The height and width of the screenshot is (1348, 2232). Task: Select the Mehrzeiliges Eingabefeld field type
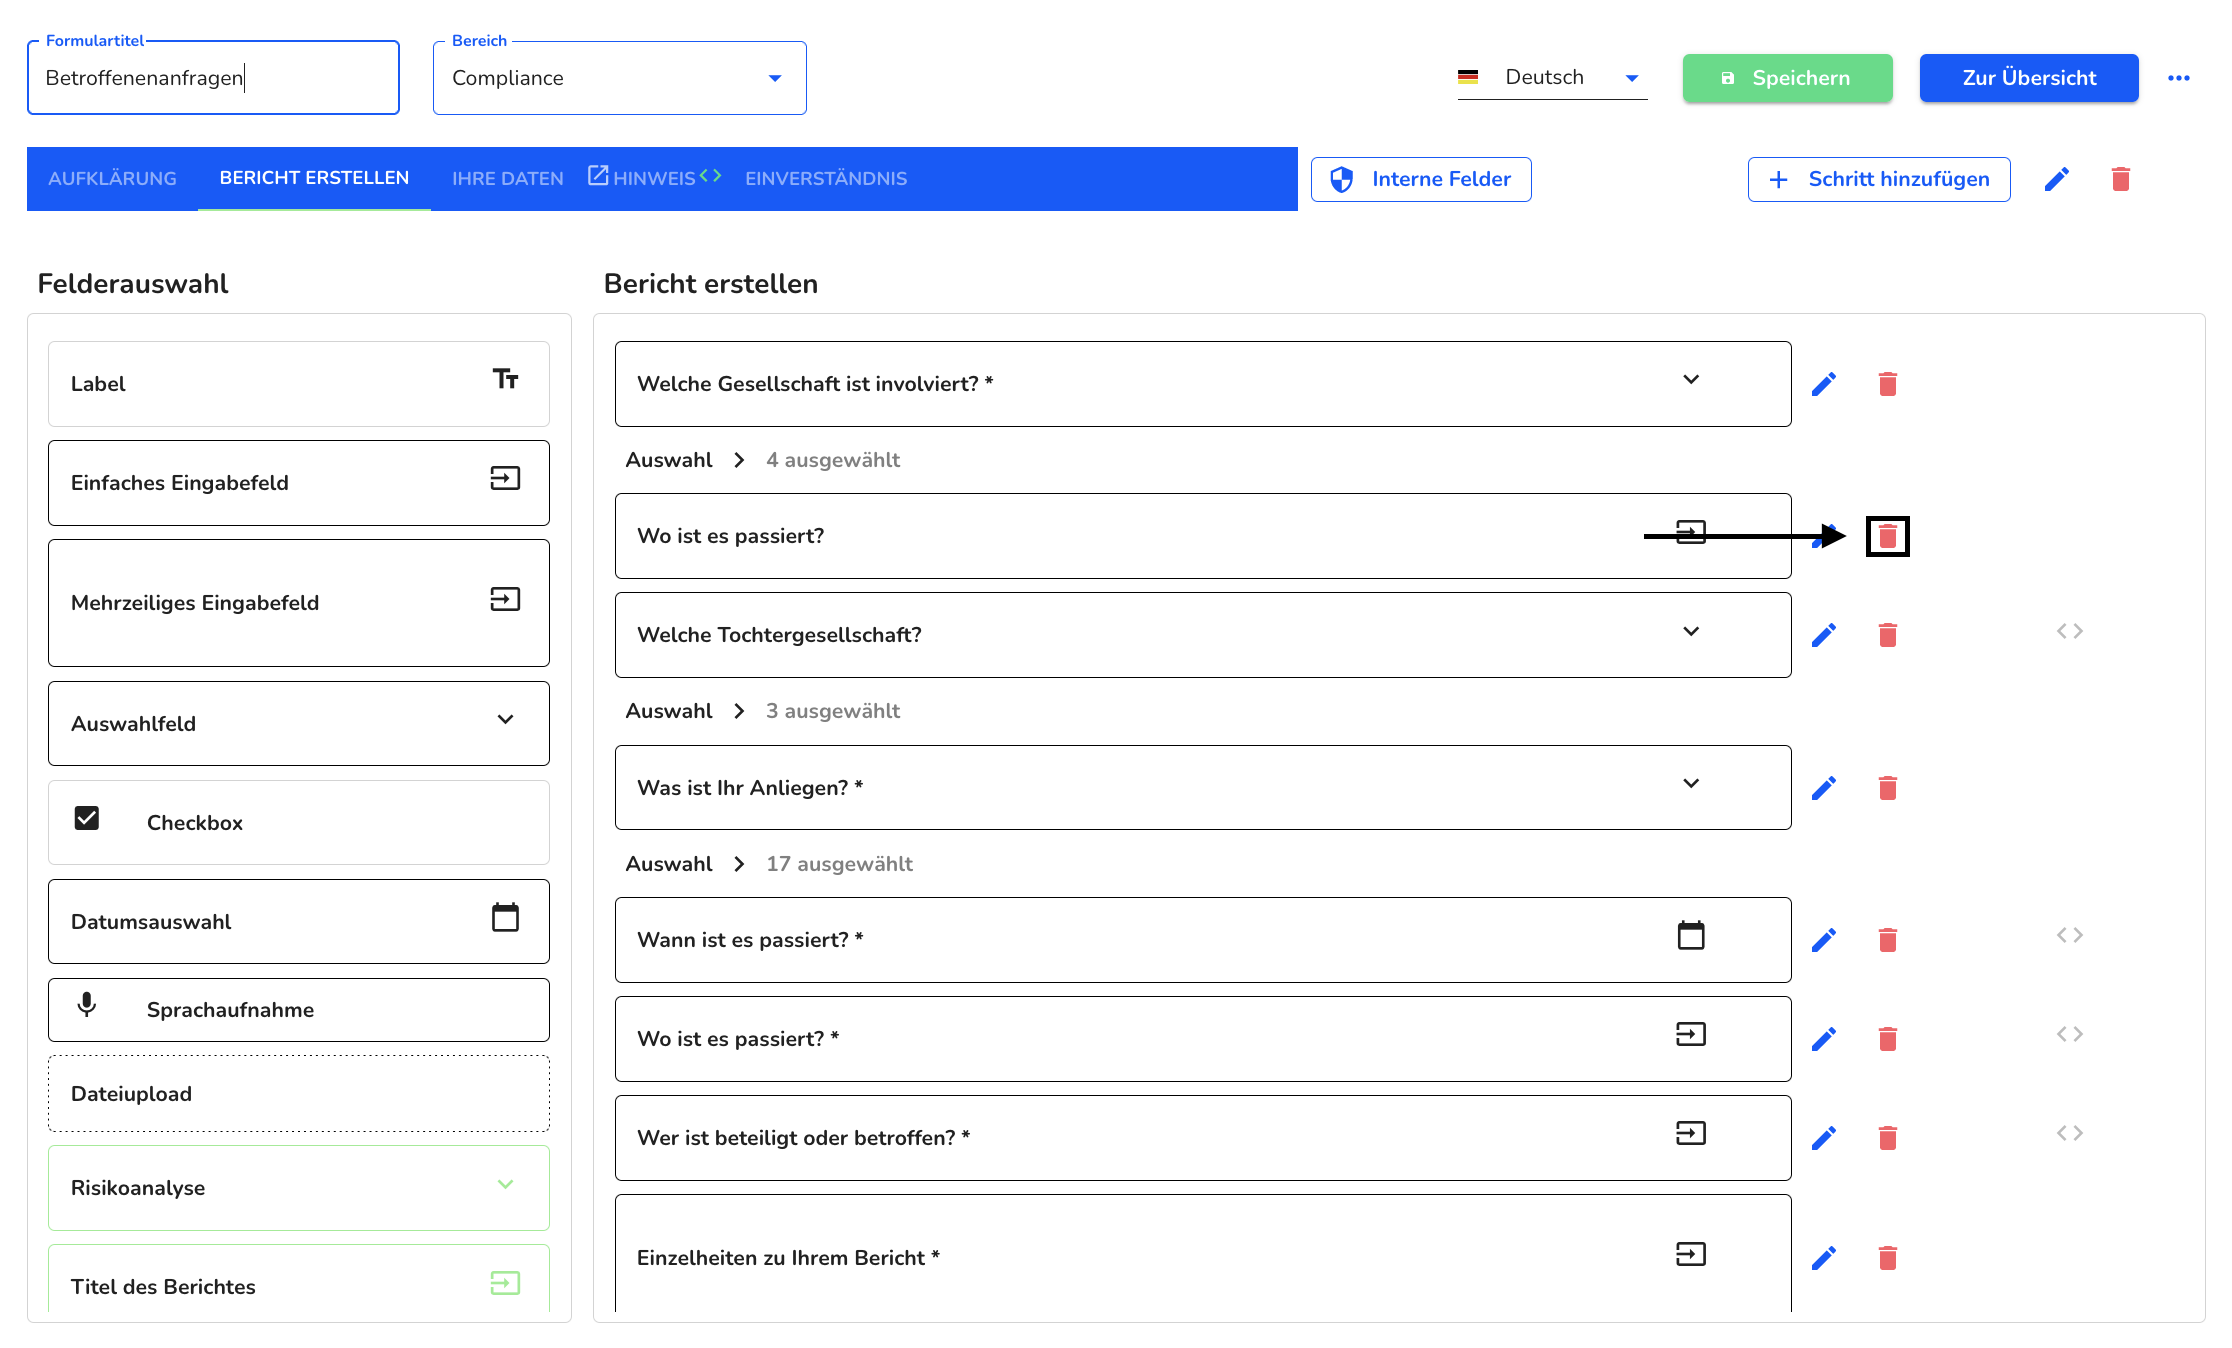[298, 603]
